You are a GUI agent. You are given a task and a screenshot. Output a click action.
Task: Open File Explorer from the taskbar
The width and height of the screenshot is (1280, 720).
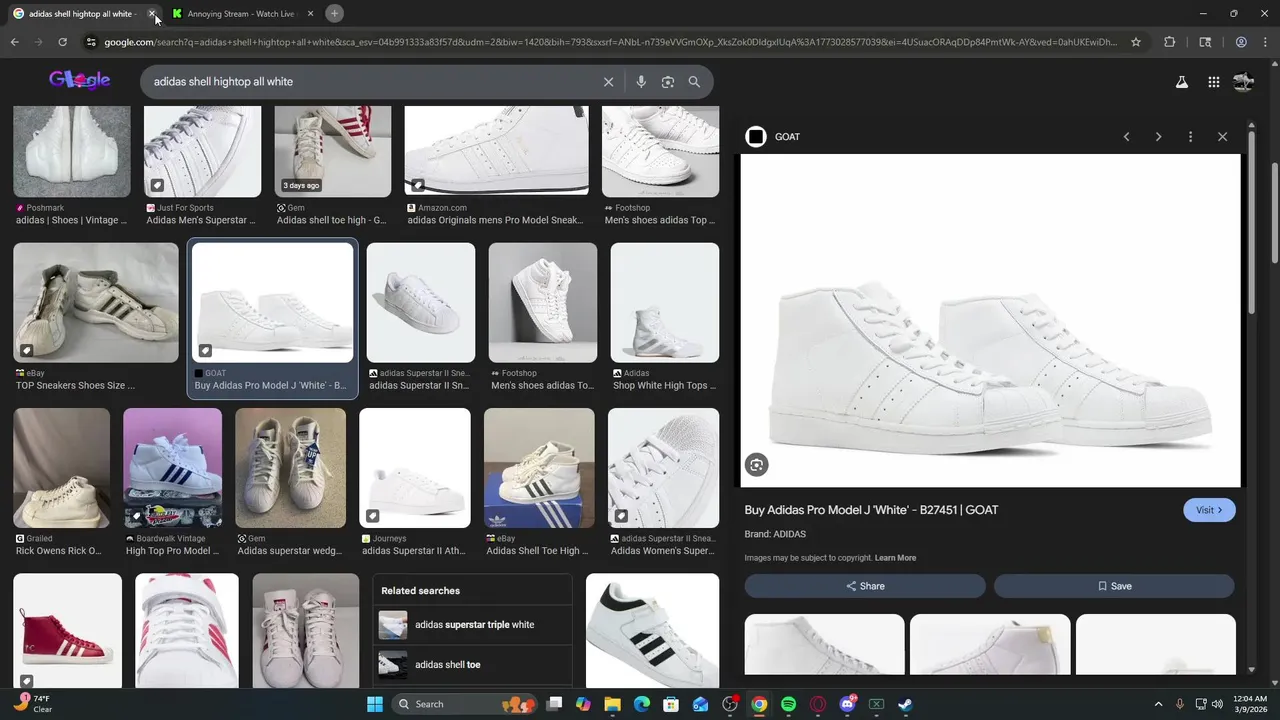612,704
